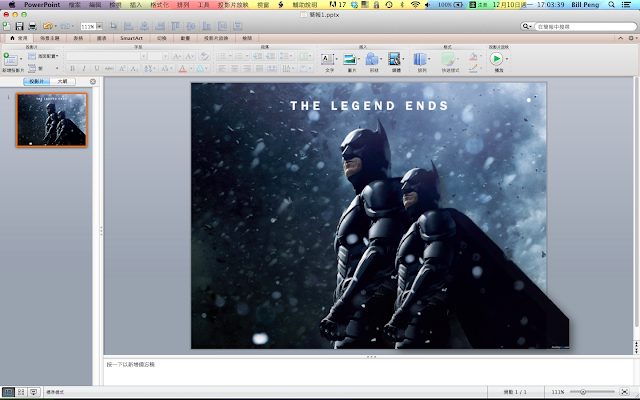Open the search options magnifier dropdown
The width and height of the screenshot is (640, 400).
pos(526,27)
